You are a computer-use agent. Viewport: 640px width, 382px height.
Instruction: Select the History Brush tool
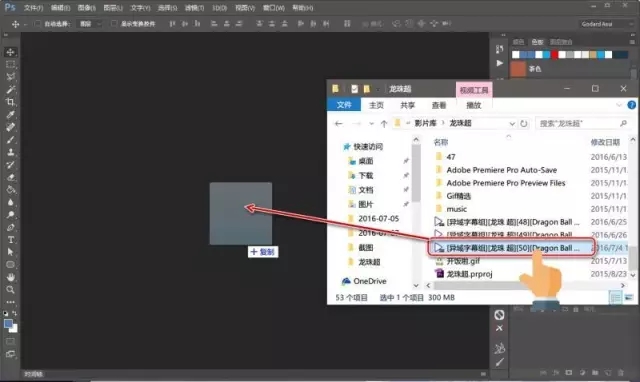(11, 164)
